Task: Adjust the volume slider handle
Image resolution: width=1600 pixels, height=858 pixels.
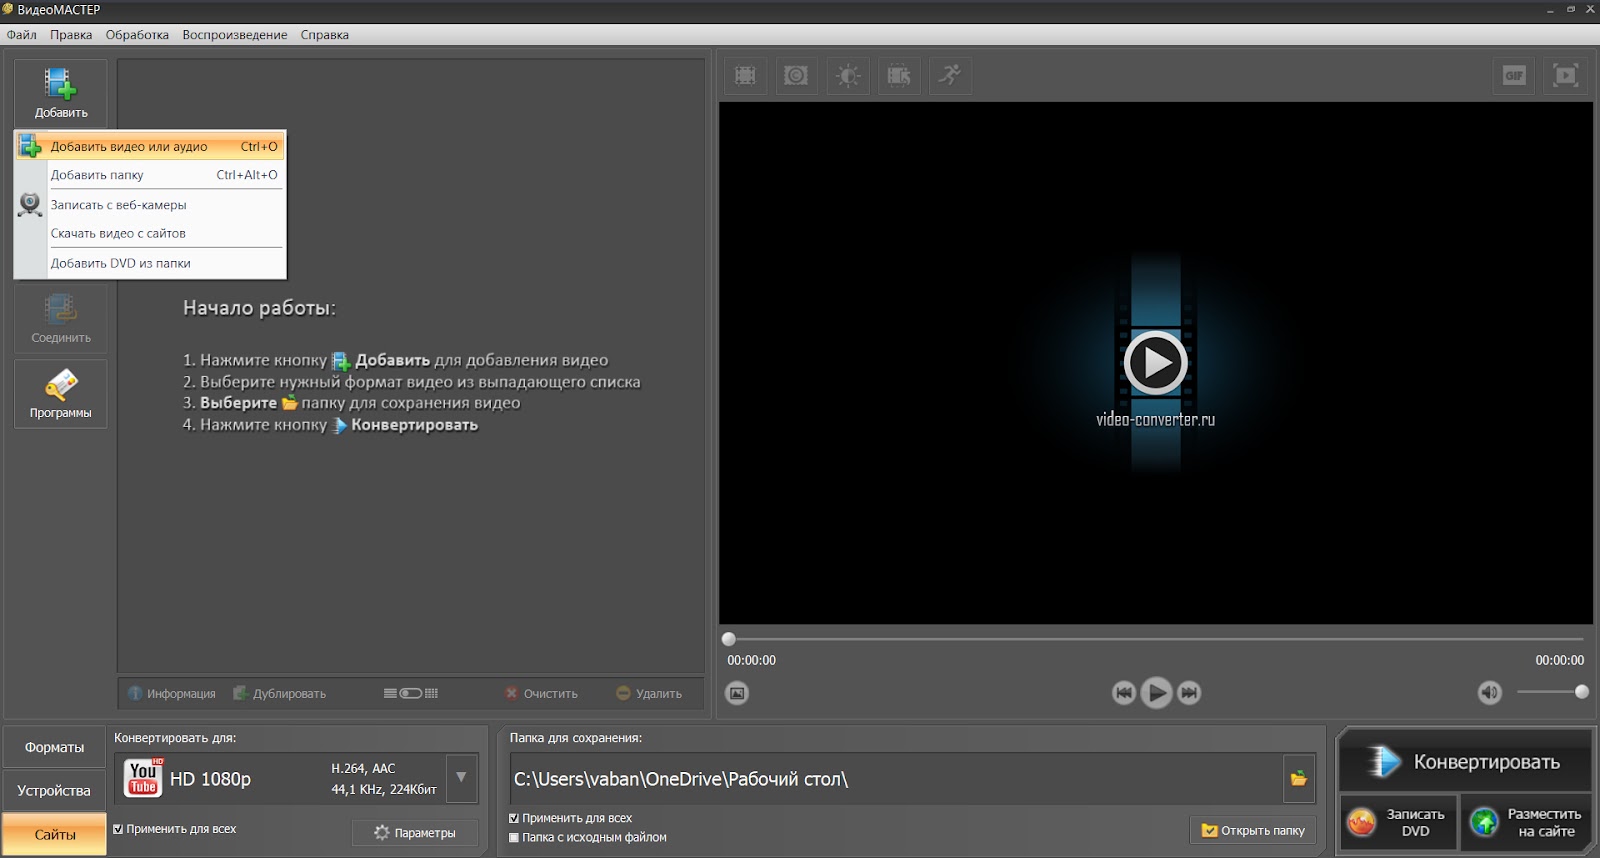Action: click(1581, 692)
